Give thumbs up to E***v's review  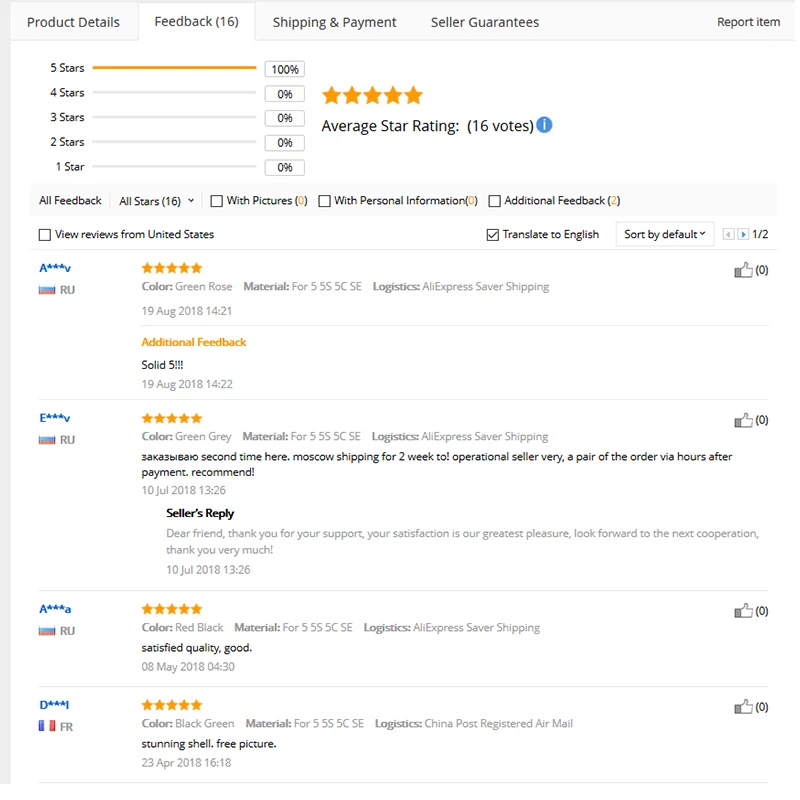coord(743,420)
